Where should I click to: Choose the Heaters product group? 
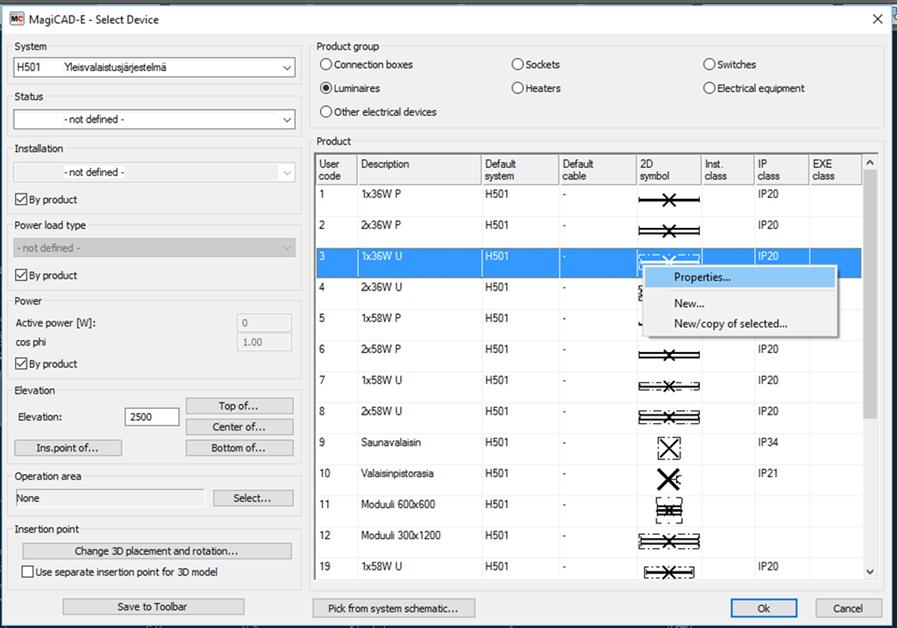coord(536,88)
